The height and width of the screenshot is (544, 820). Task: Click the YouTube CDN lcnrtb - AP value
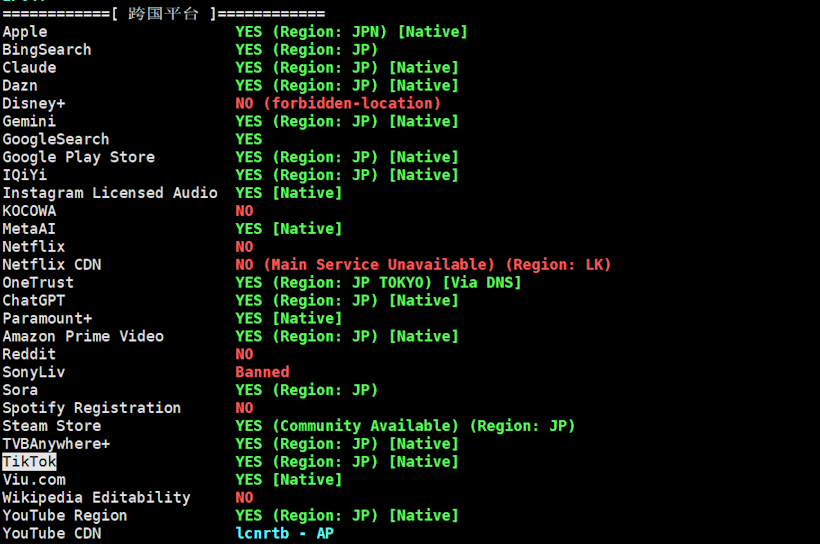[x=284, y=534]
